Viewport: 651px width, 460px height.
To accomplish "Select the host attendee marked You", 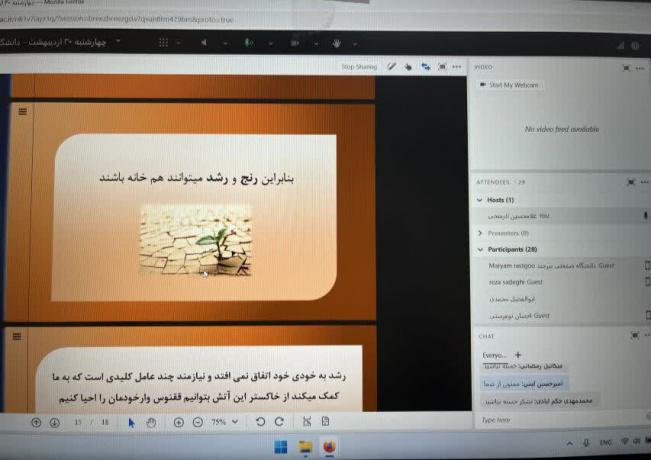I will point(561,216).
